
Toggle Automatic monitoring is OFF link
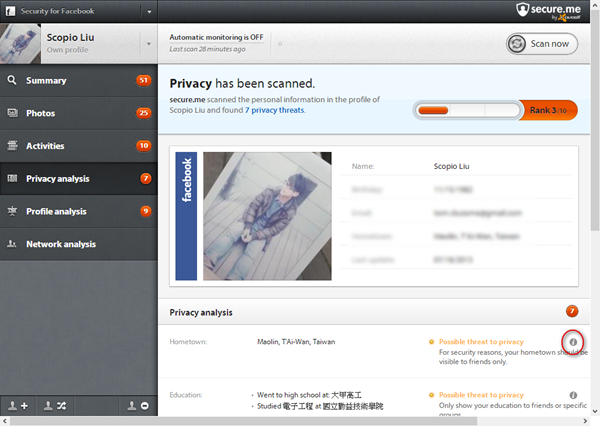coord(216,37)
